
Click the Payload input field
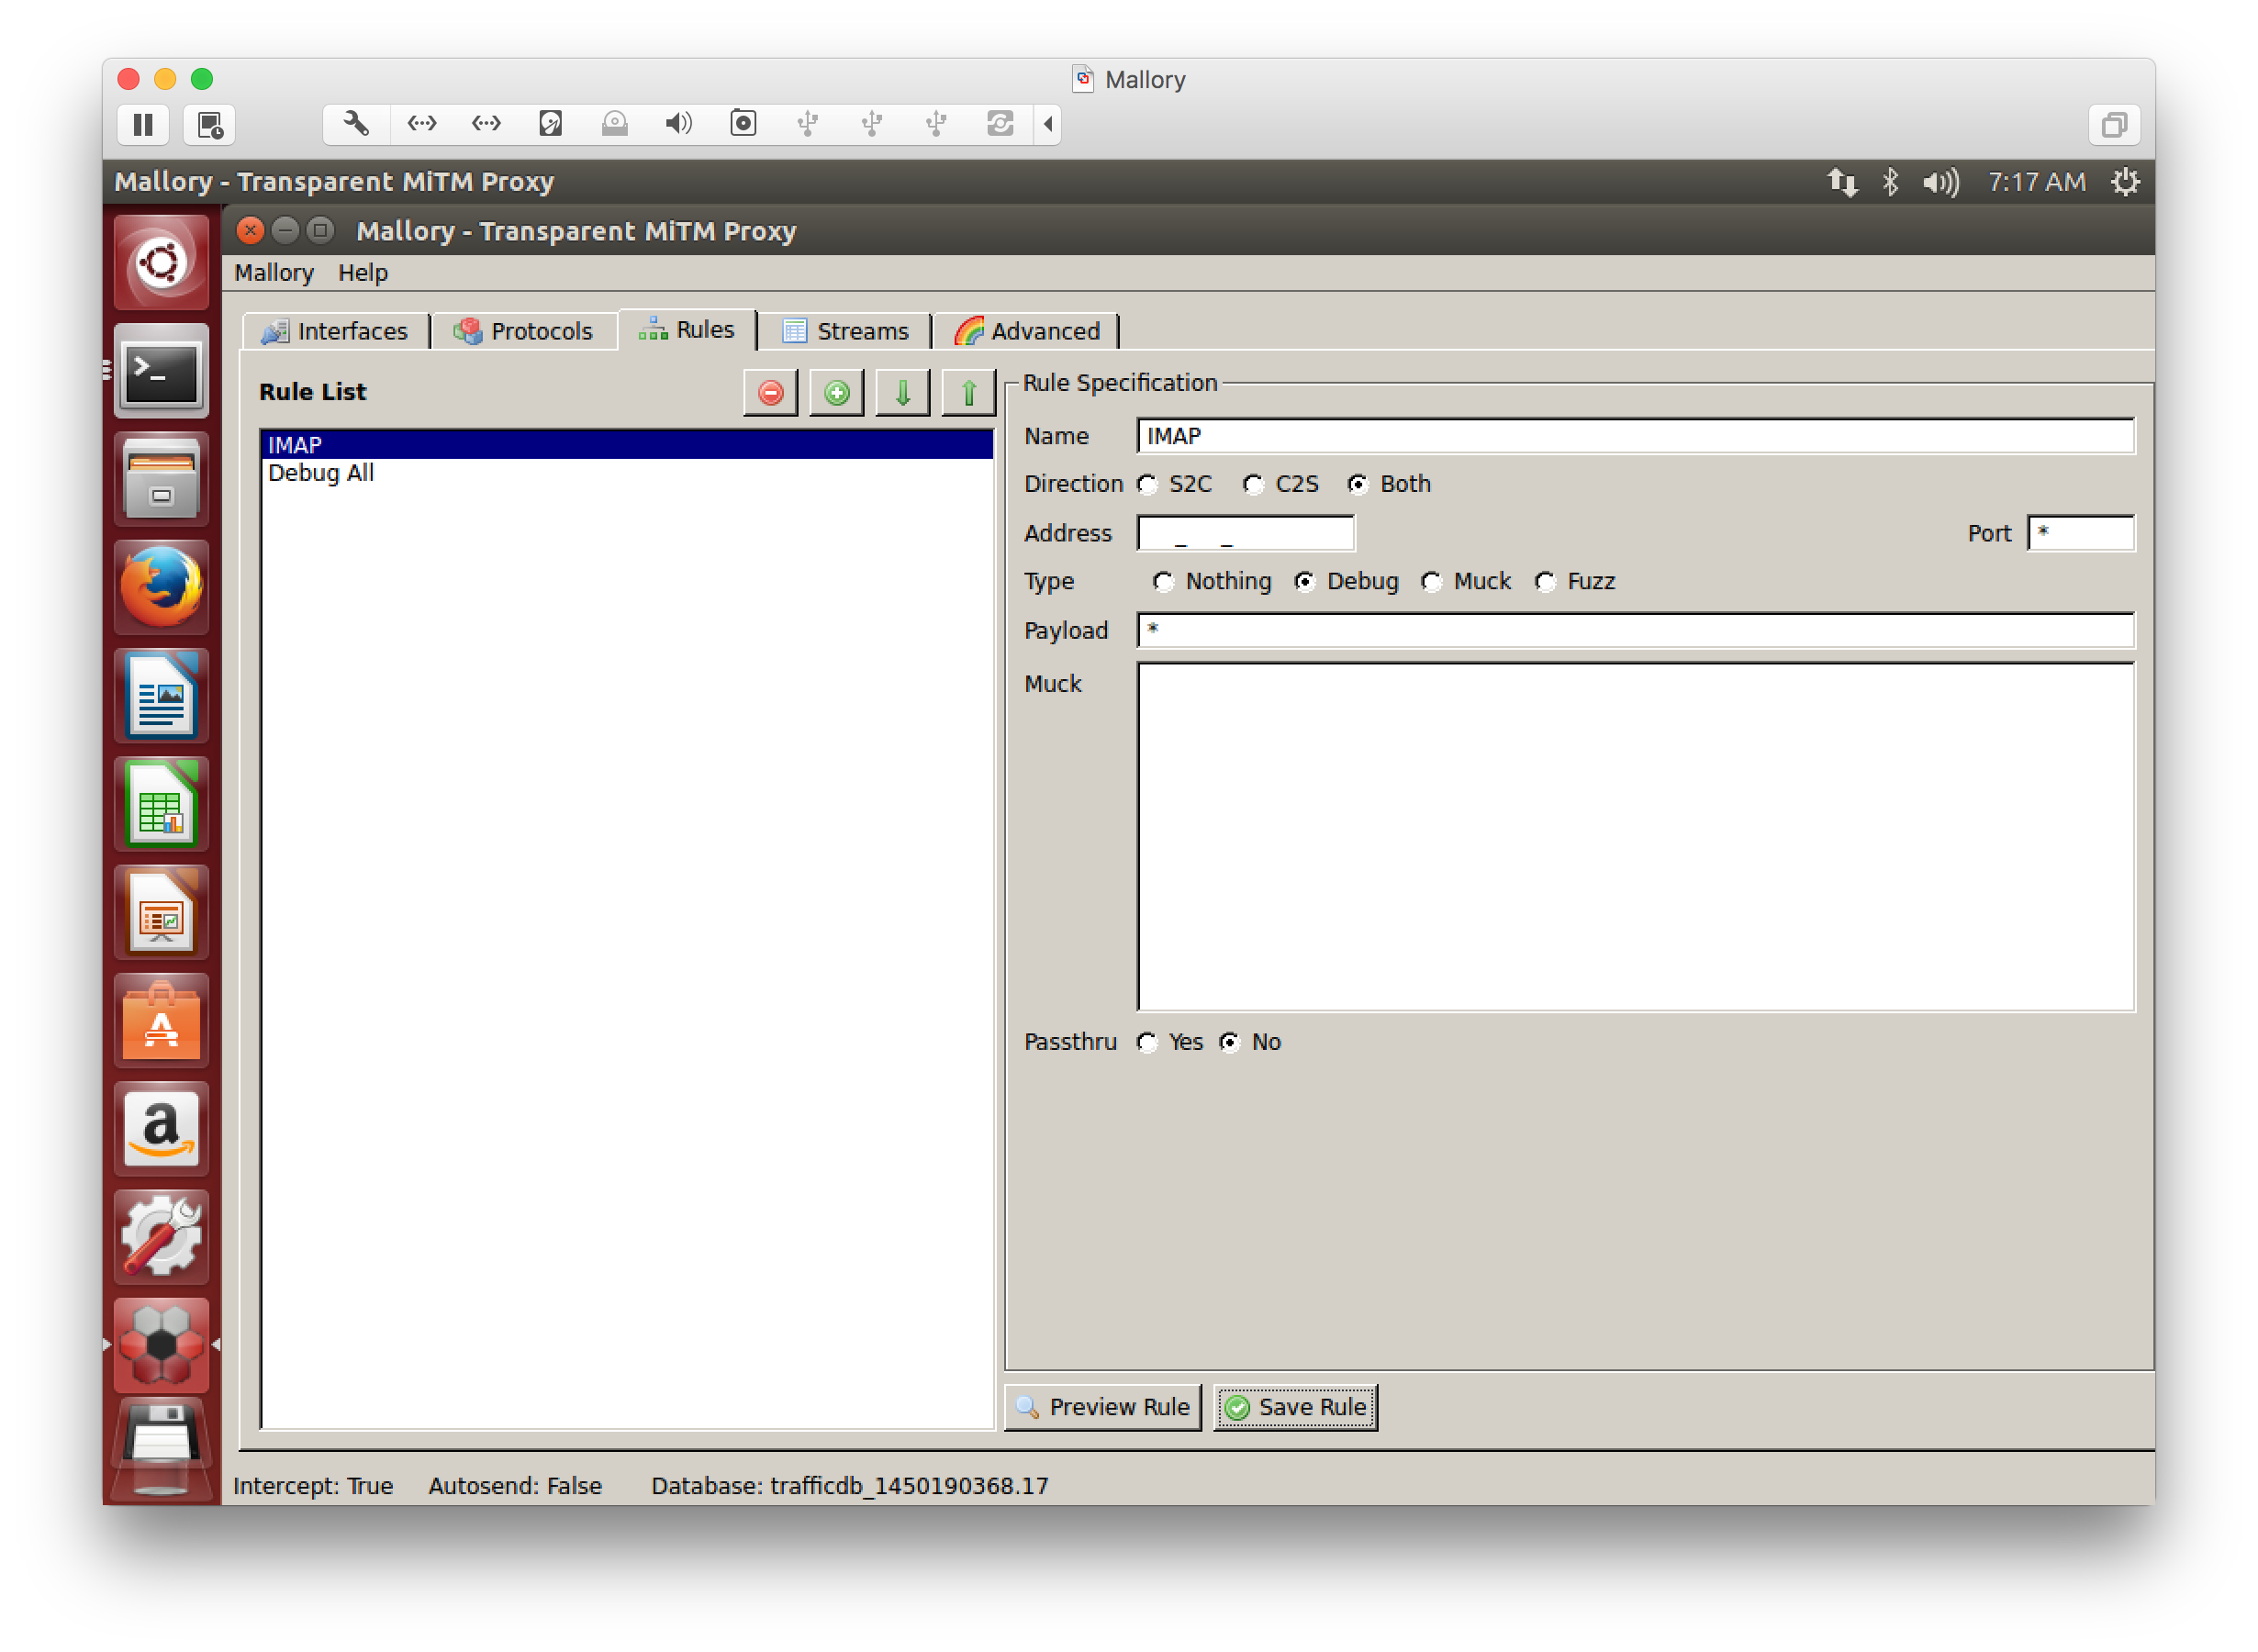tap(1635, 631)
